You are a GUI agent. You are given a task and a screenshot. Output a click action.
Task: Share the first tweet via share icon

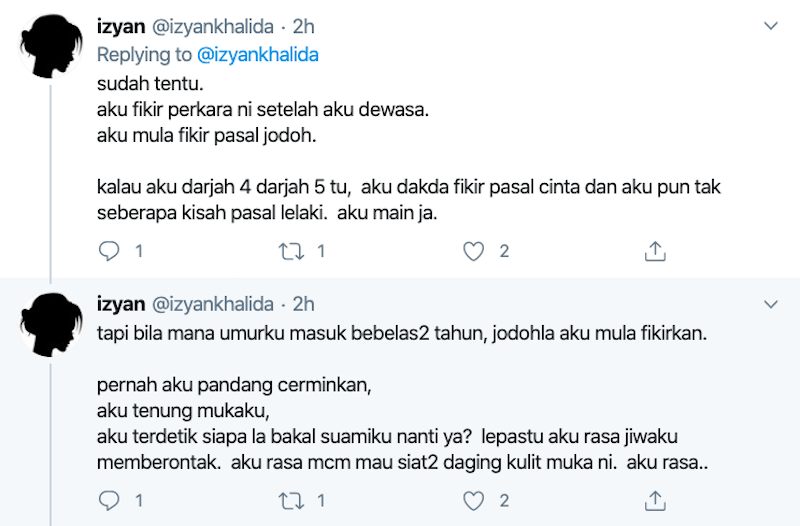[656, 251]
